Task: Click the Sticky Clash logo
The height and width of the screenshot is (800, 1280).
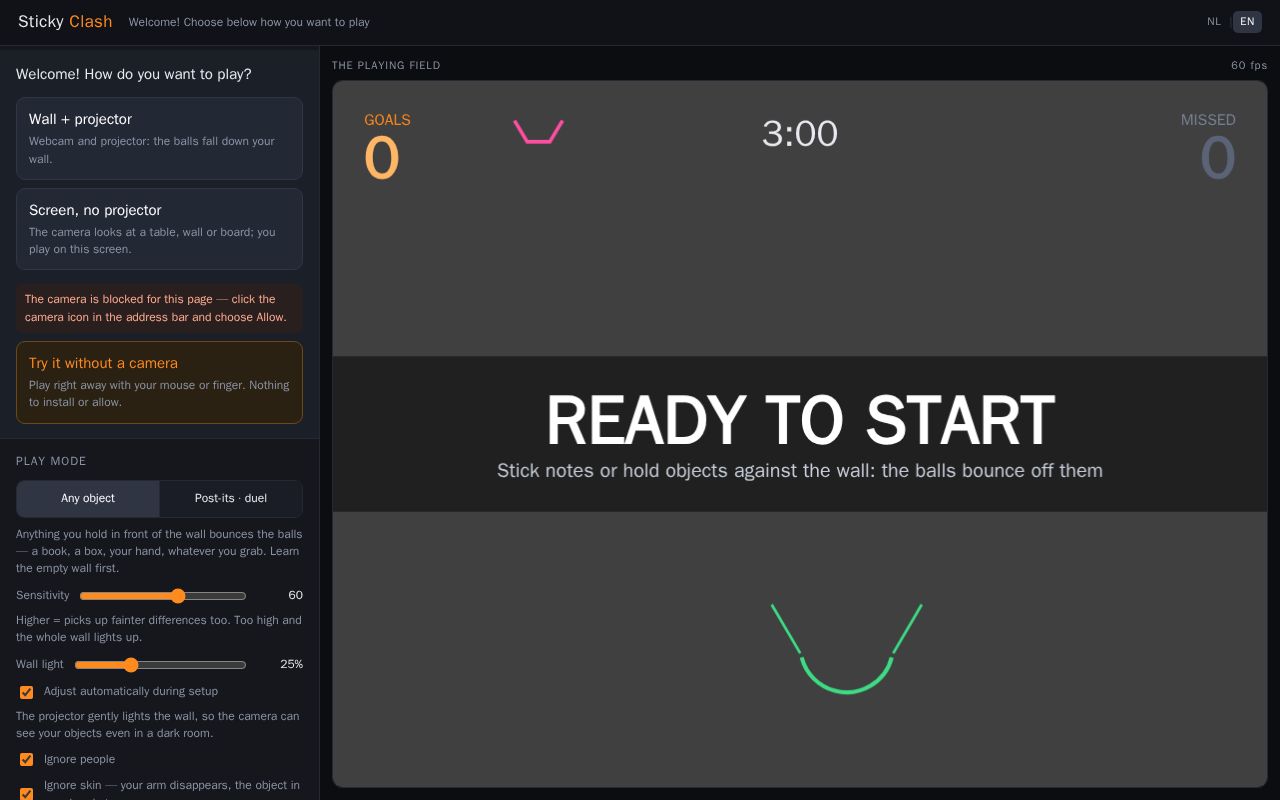Action: tap(65, 21)
